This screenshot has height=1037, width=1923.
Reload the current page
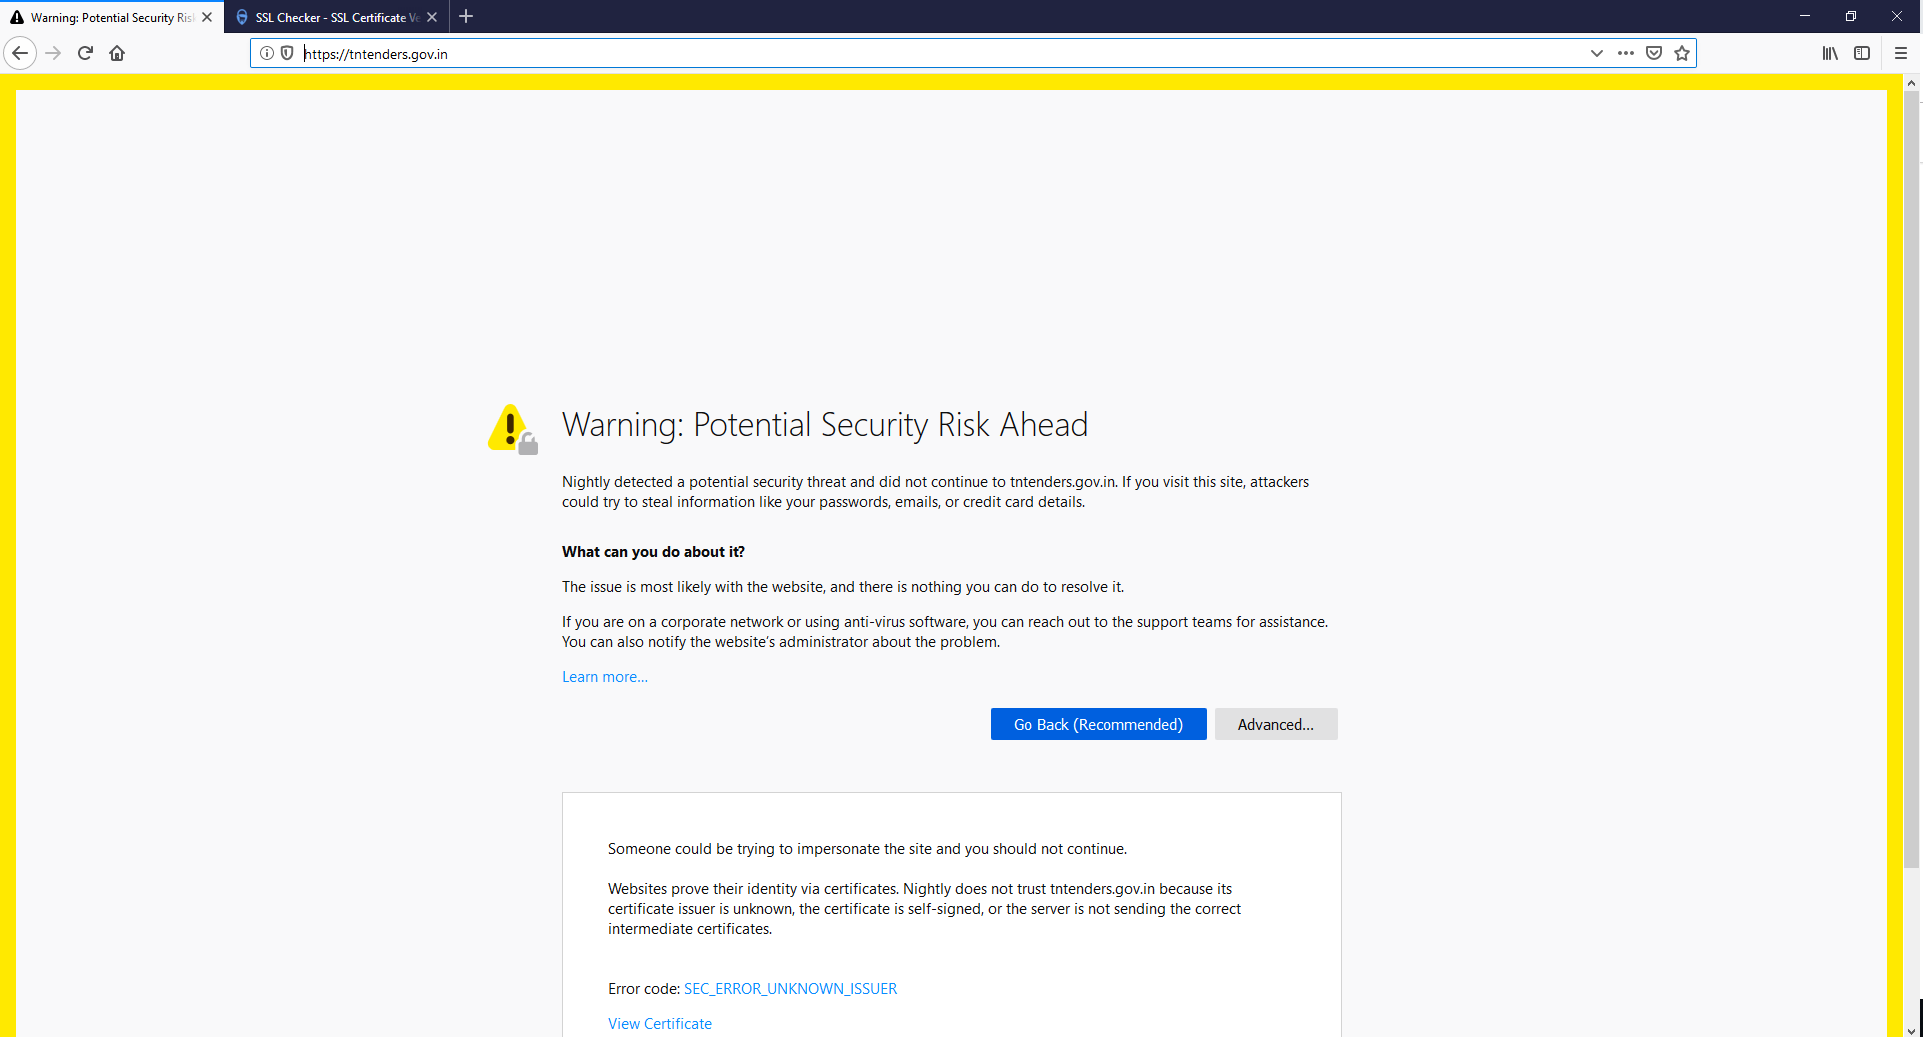[85, 53]
